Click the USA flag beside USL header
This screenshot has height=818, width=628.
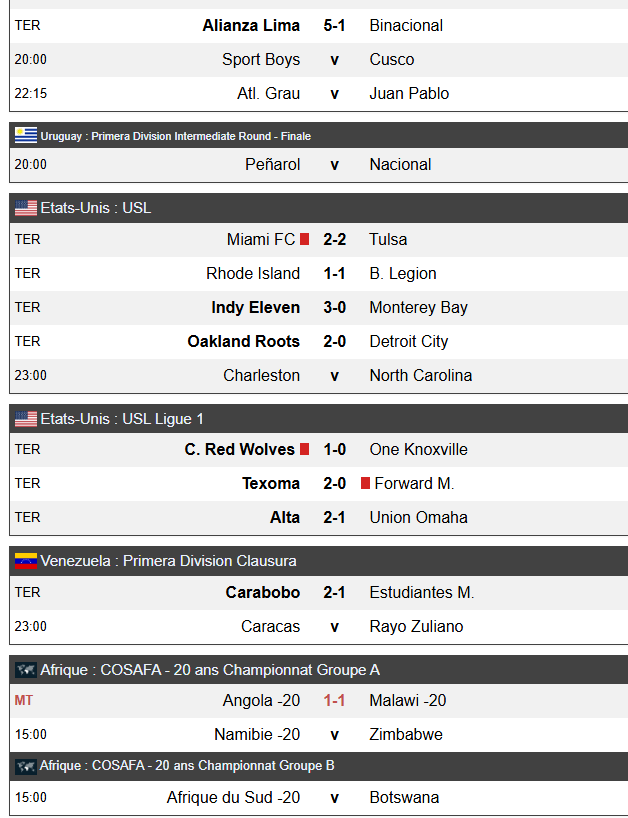[26, 208]
